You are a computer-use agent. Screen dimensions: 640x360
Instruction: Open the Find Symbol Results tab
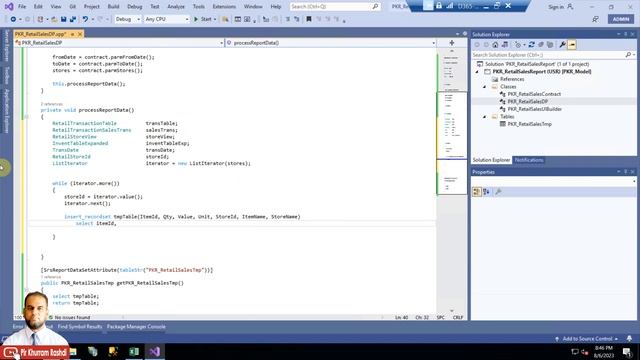coord(80,327)
